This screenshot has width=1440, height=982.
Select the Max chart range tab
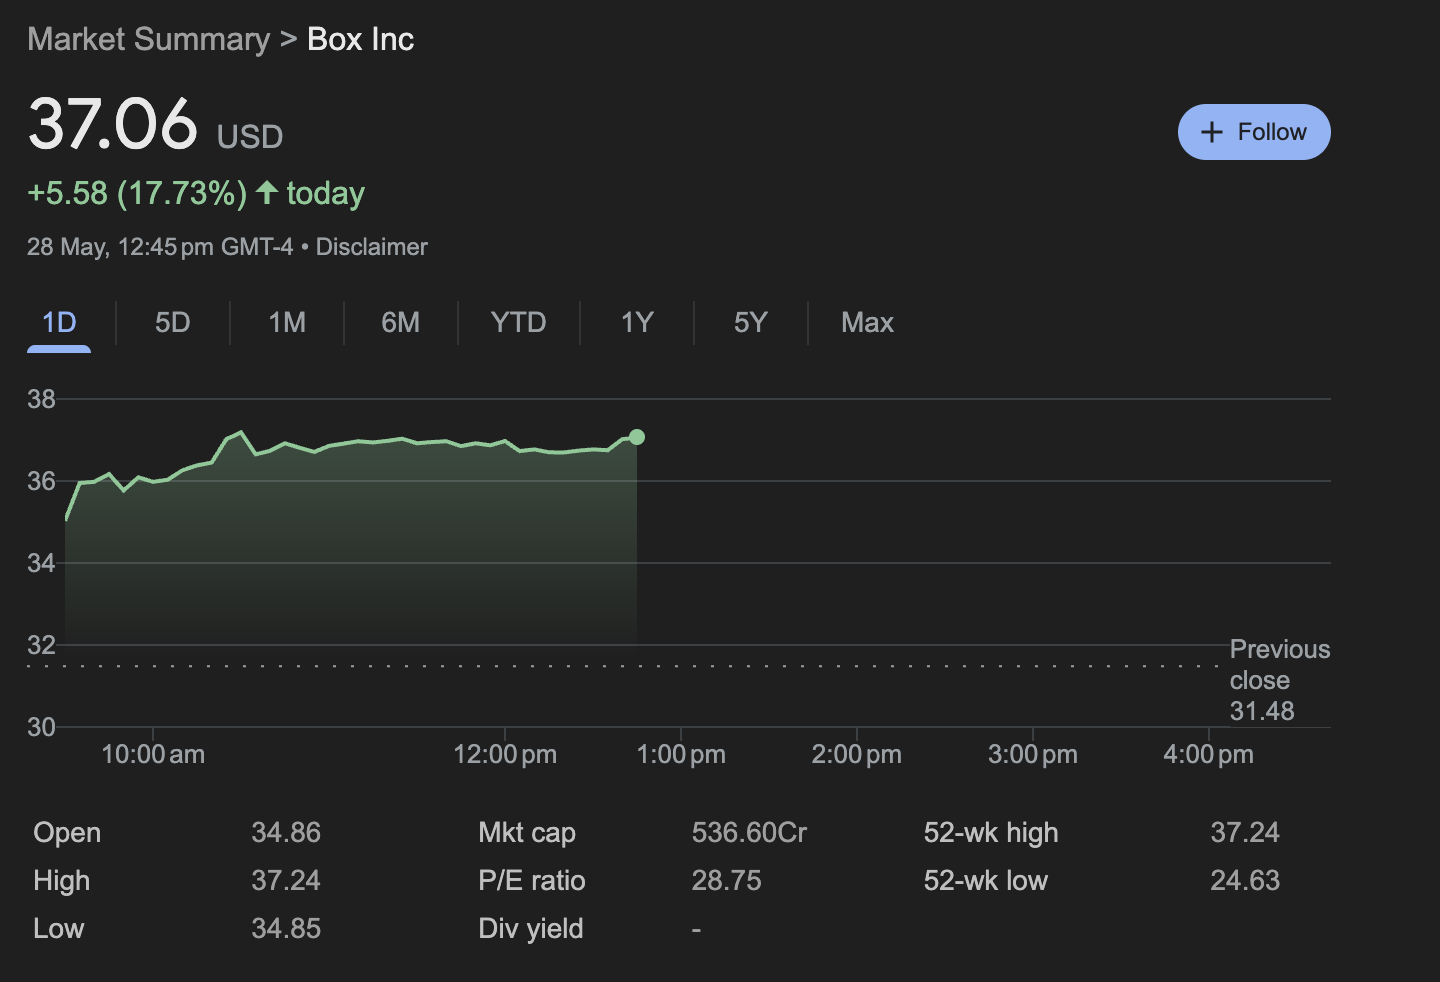867,322
